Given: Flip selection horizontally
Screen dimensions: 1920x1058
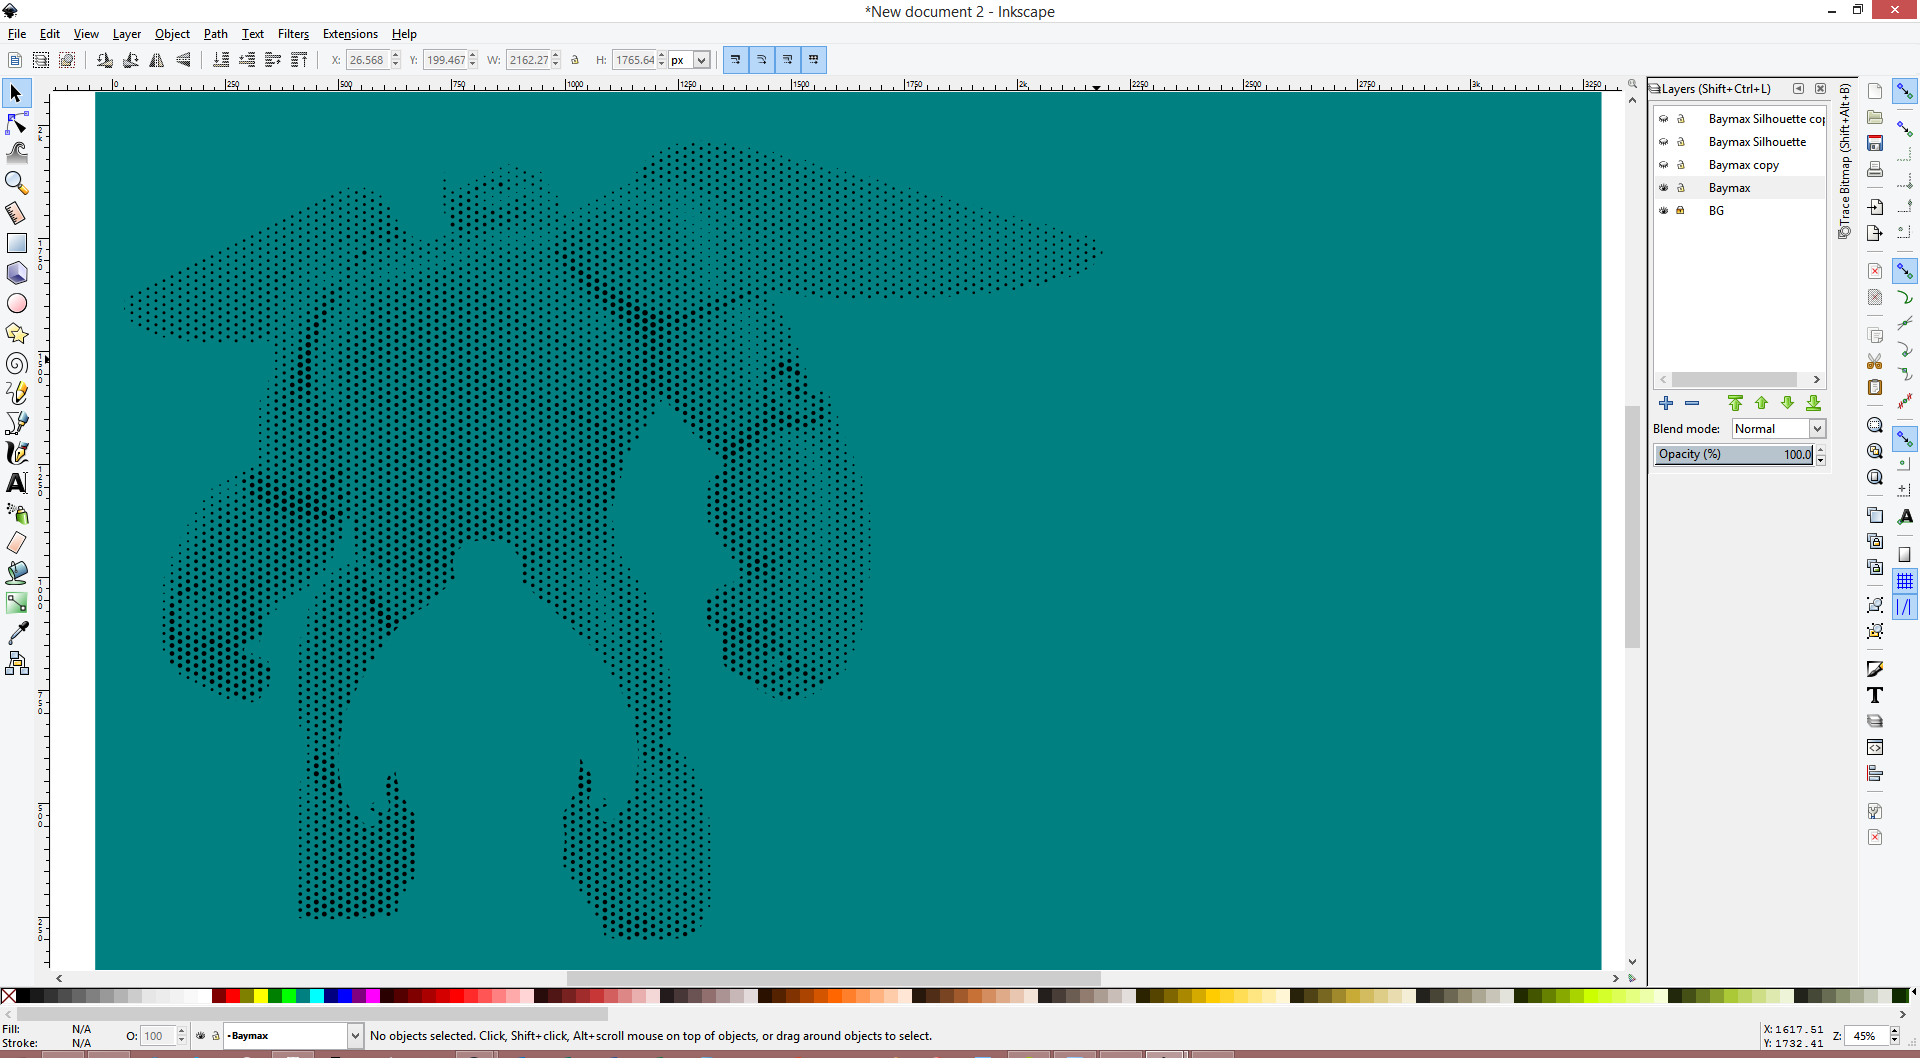Looking at the screenshot, I should [x=157, y=60].
